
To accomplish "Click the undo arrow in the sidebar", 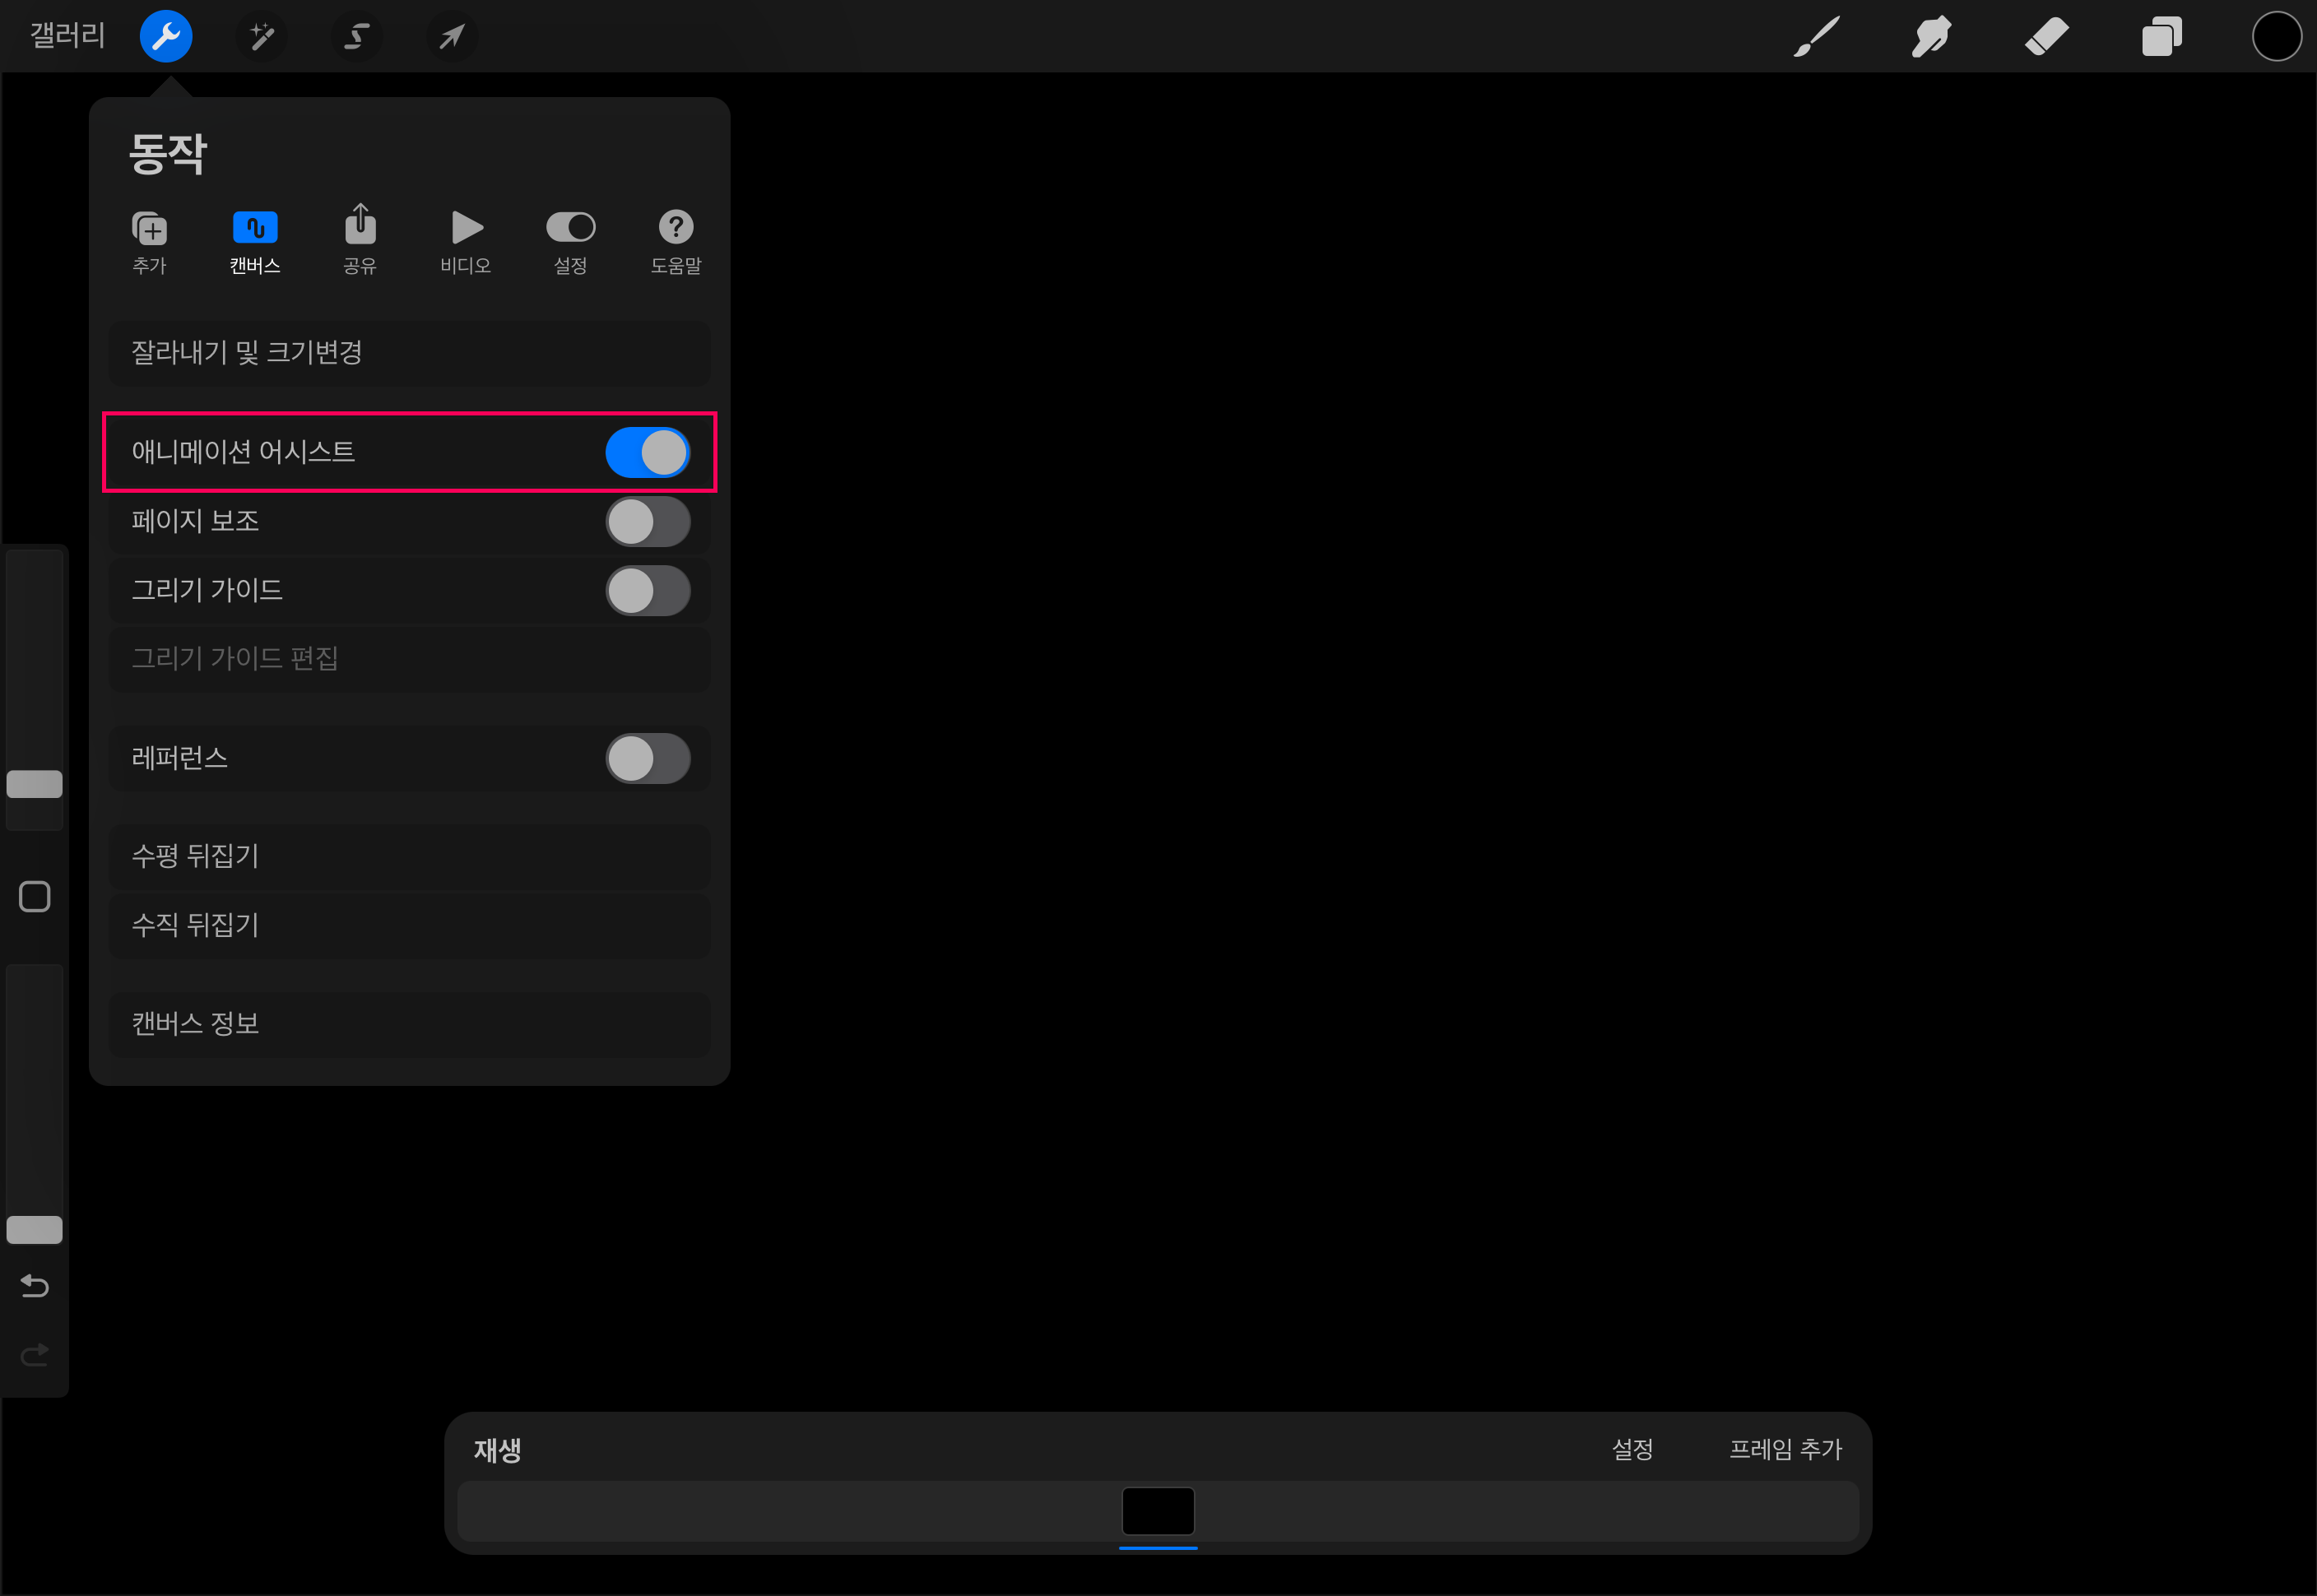I will (x=35, y=1286).
